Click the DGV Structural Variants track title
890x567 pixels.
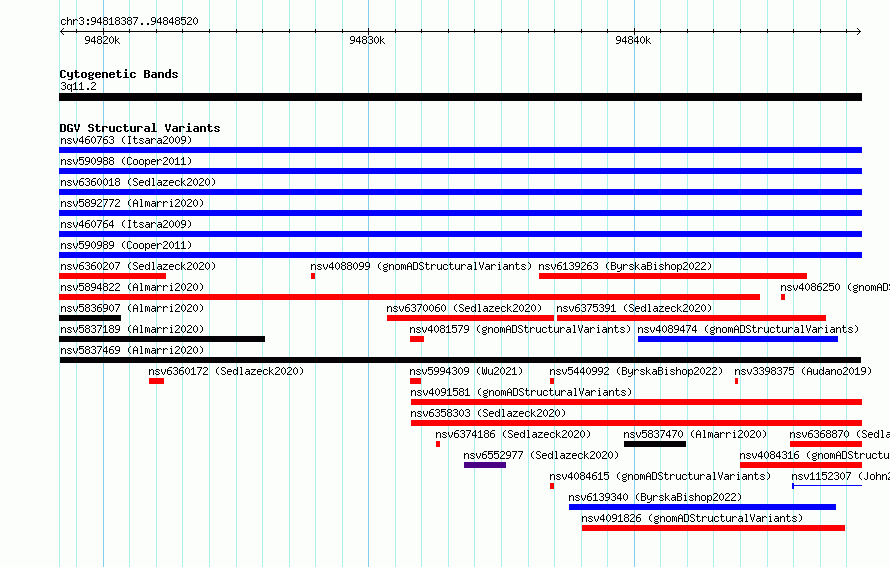pos(140,128)
